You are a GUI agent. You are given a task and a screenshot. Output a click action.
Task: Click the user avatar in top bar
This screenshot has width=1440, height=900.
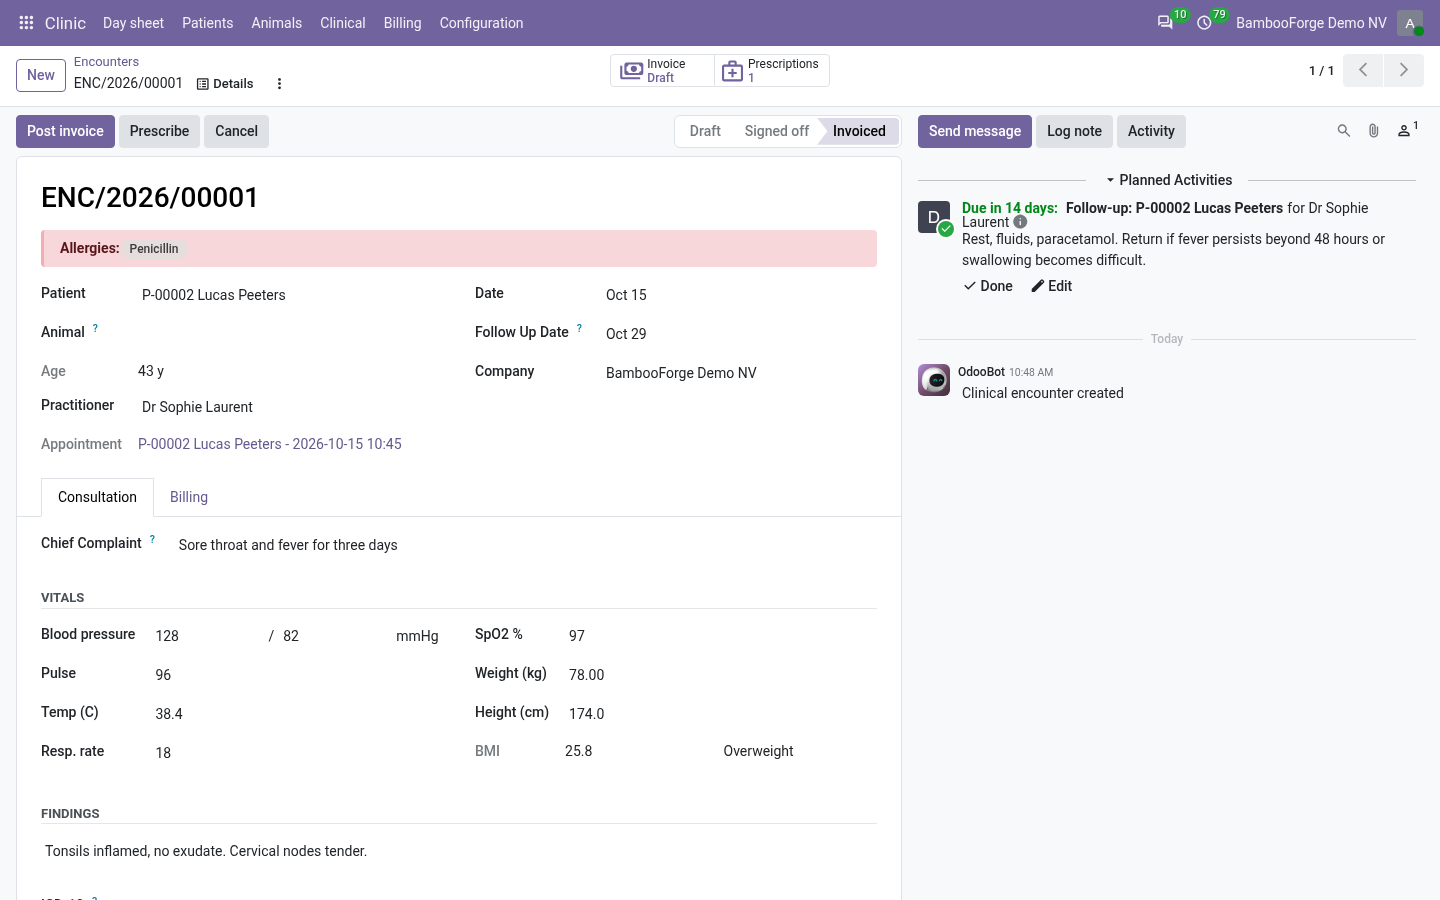pyautogui.click(x=1410, y=23)
